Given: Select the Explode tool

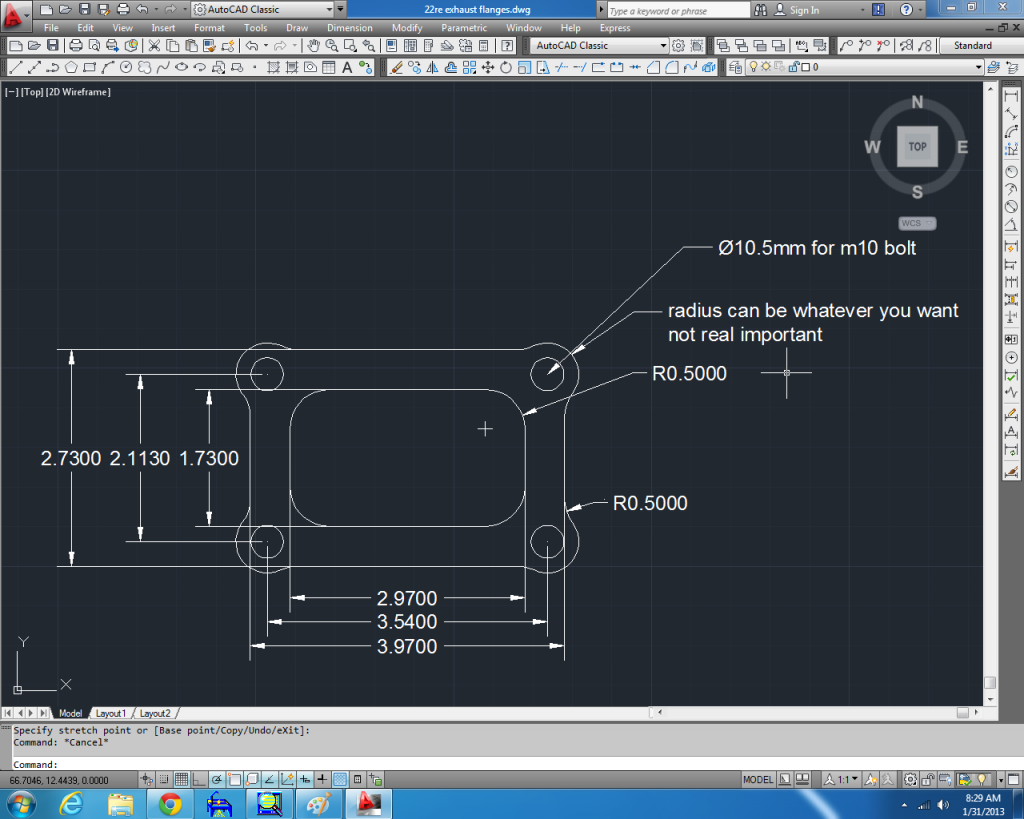Looking at the screenshot, I should (709, 67).
